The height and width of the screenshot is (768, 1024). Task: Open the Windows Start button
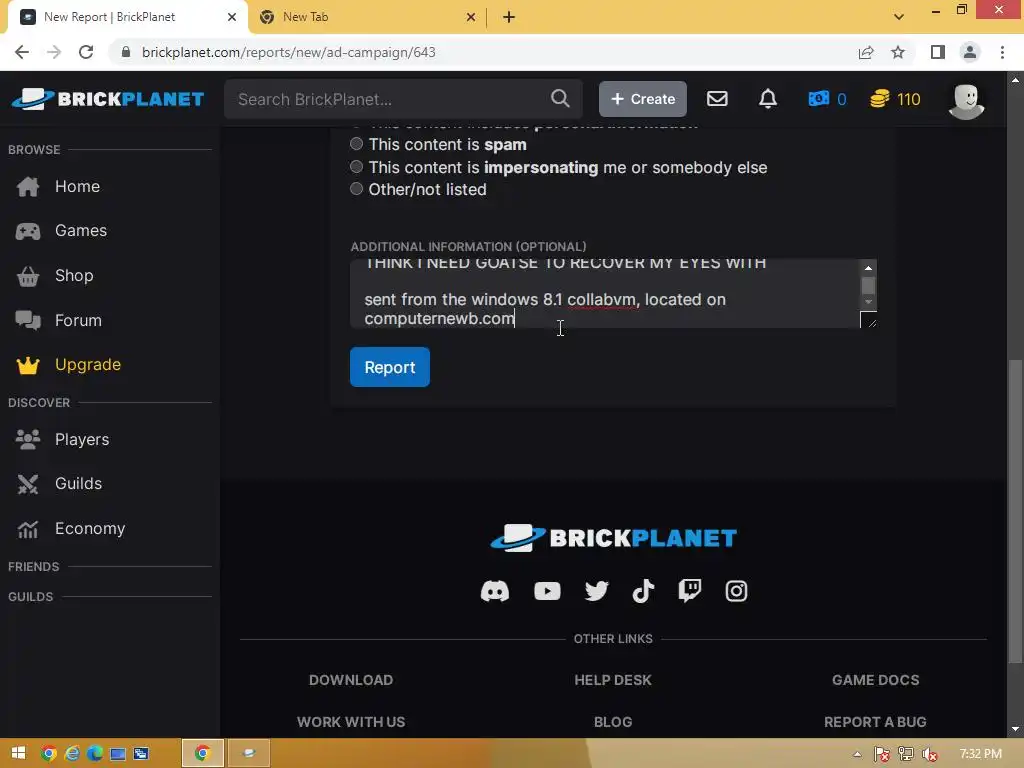(18, 753)
